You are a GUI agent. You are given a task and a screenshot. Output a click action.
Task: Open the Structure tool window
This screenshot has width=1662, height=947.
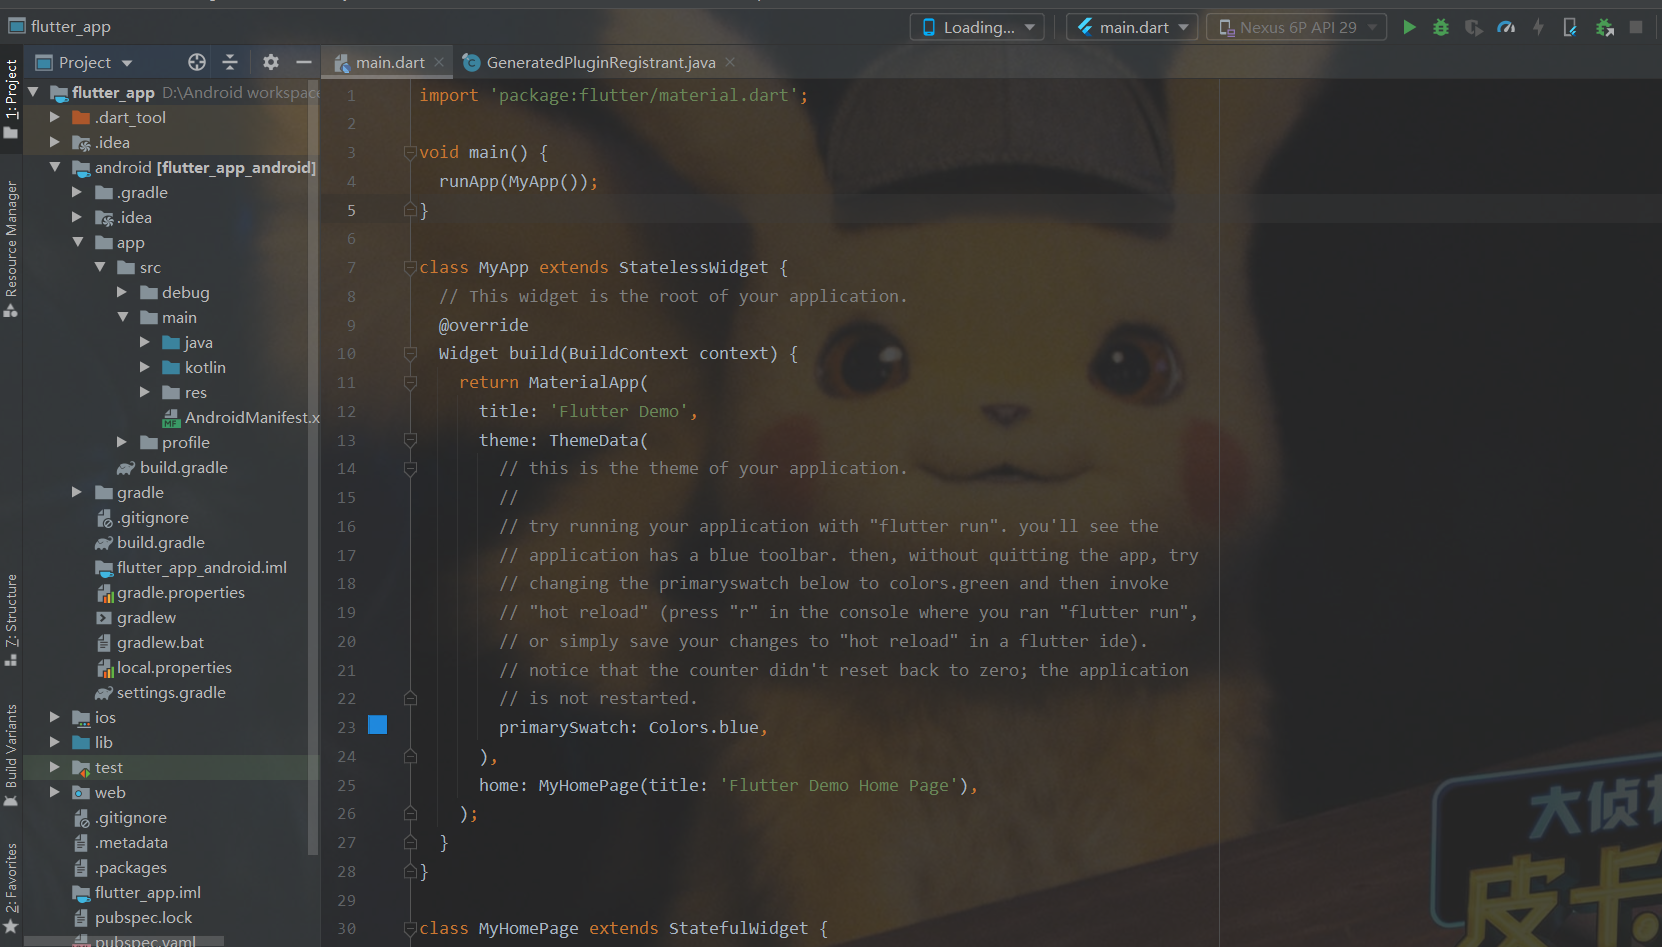coord(11,620)
